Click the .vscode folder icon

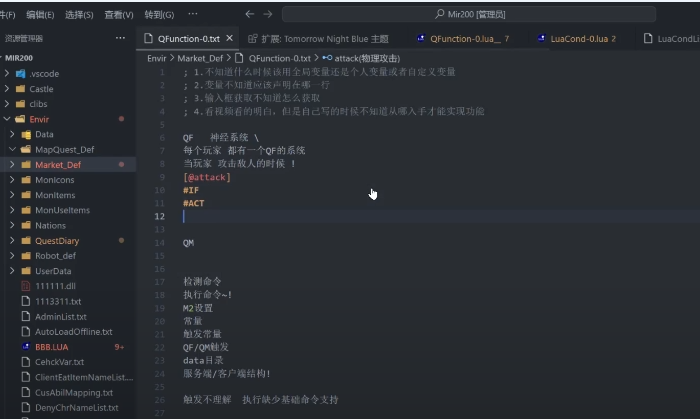pos(20,74)
